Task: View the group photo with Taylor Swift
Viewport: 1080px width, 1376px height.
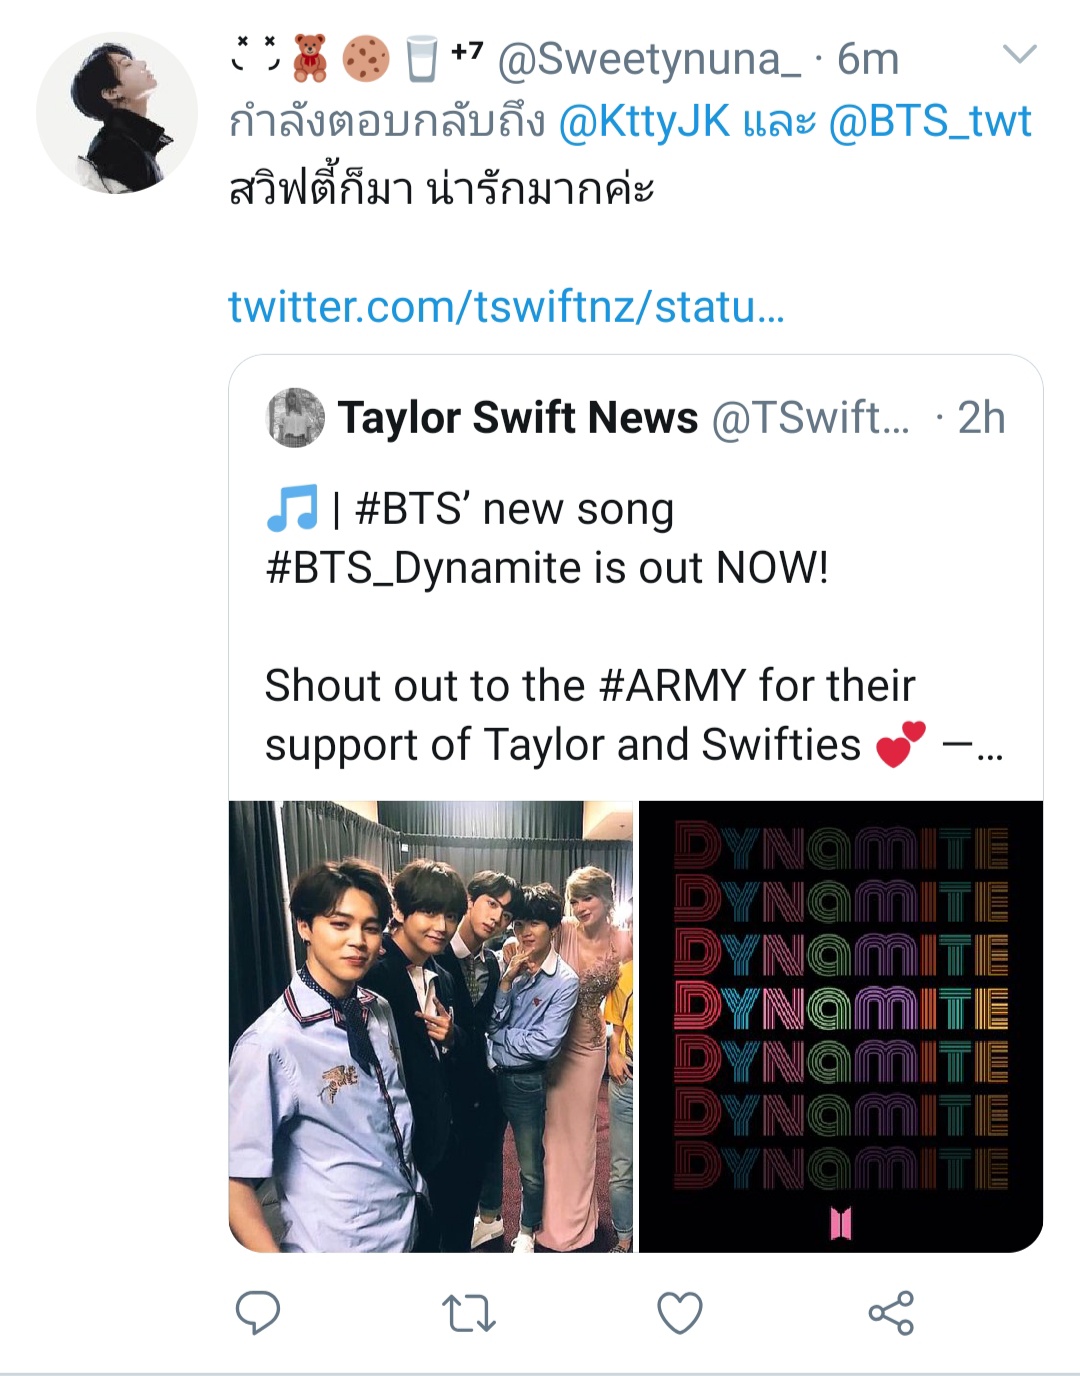Action: (431, 1026)
